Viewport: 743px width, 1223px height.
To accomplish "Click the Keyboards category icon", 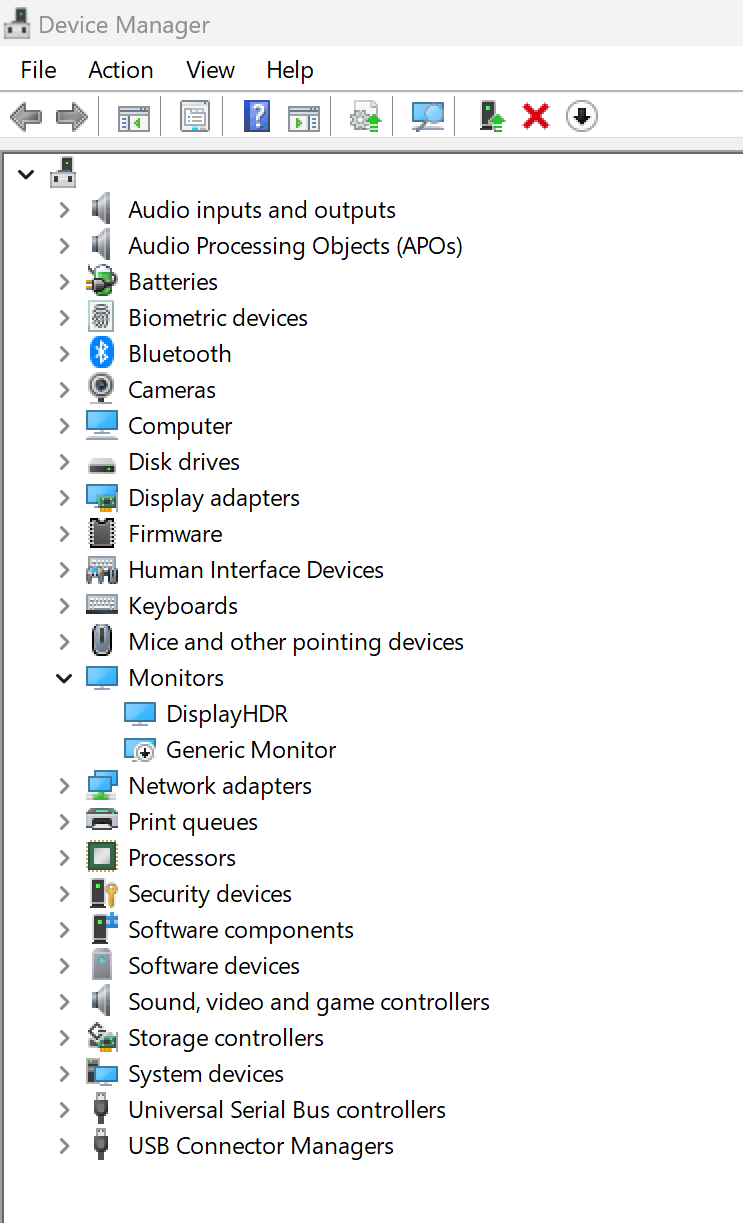I will [x=102, y=605].
